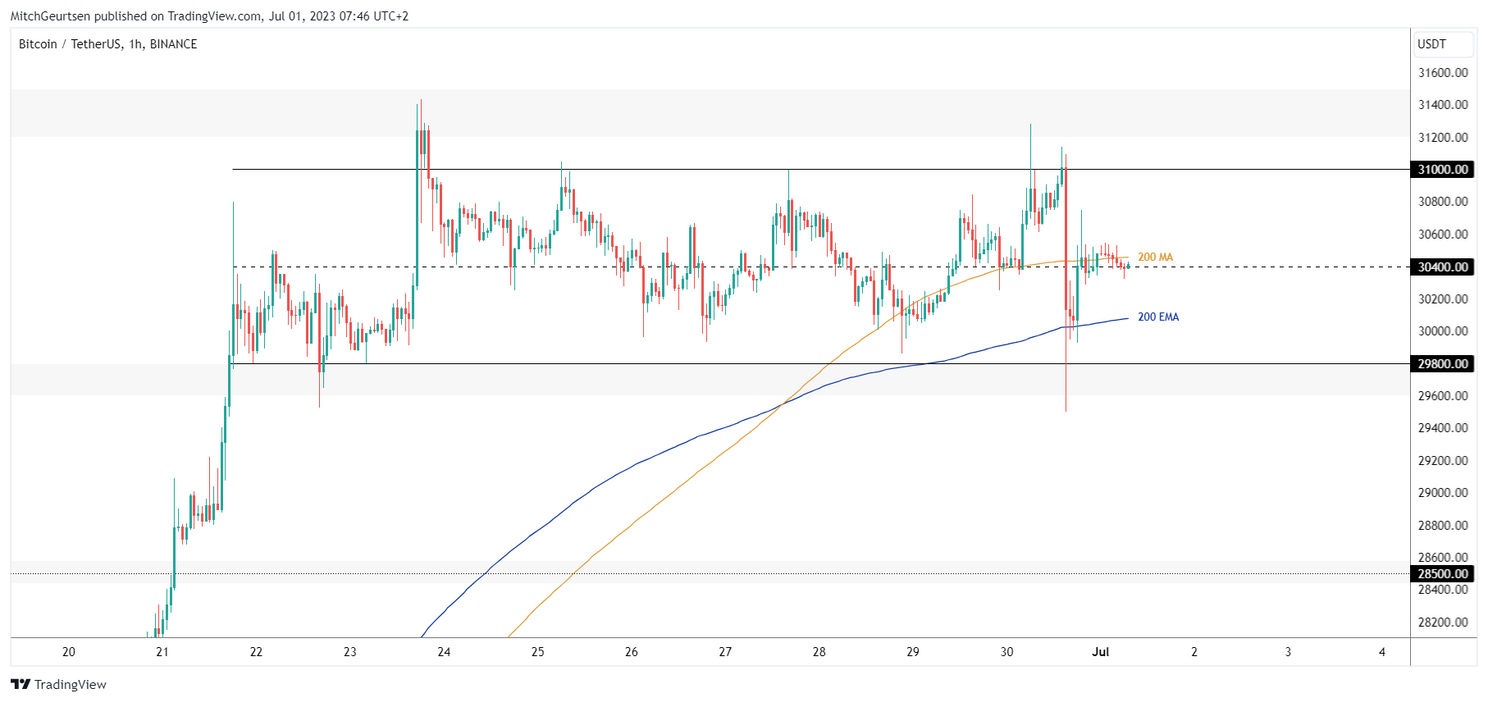Viewport: 1488px width, 702px height.
Task: Click the 31000.00 price tag on the axis
Action: point(1443,169)
